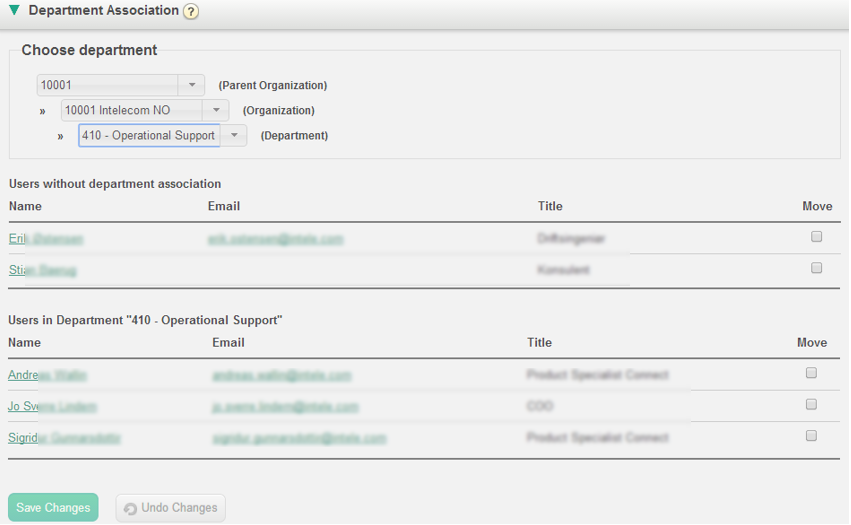Open the Organization dropdown
This screenshot has height=525, width=851.
[215, 110]
